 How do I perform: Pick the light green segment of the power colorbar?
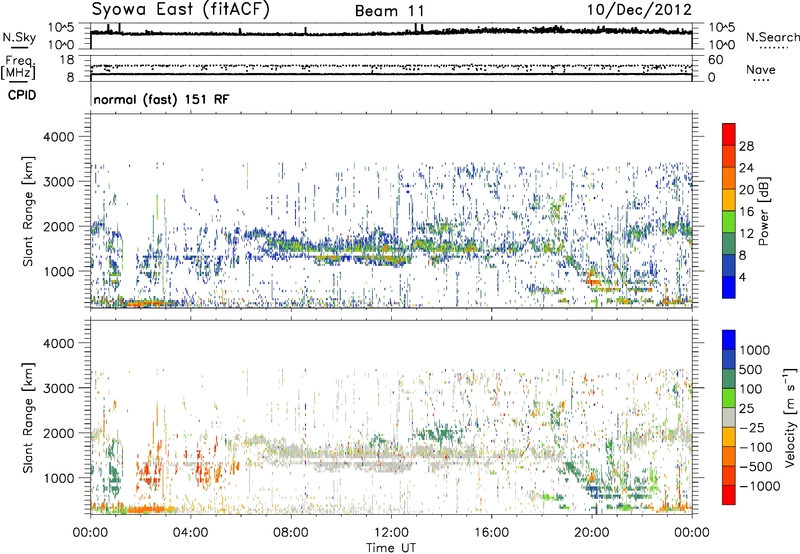pos(729,221)
